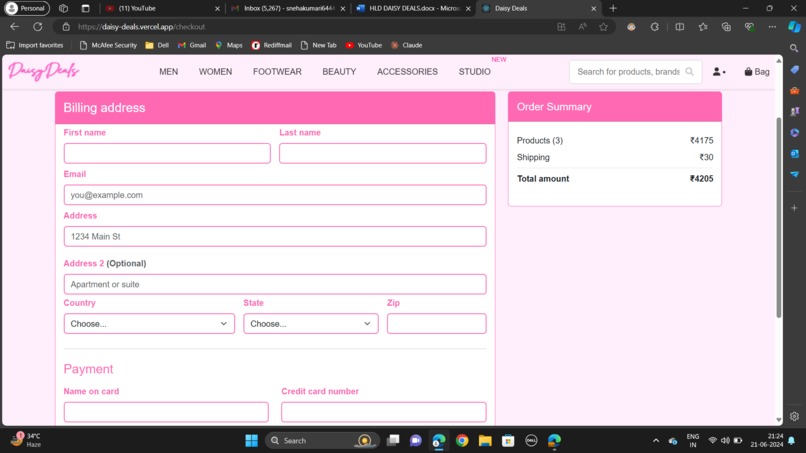Viewport: 806px width, 453px height.
Task: Open File Explorer from the taskbar
Action: coord(485,441)
